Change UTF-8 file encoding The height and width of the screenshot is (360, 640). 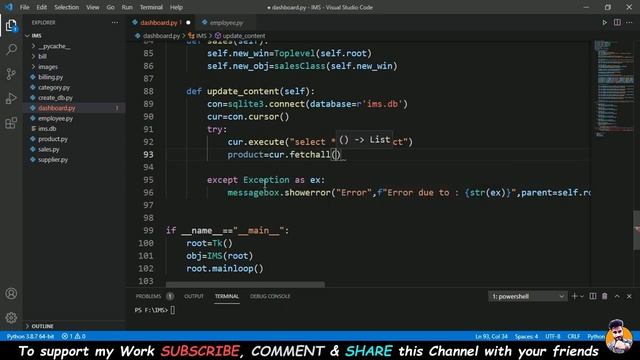pos(553,336)
